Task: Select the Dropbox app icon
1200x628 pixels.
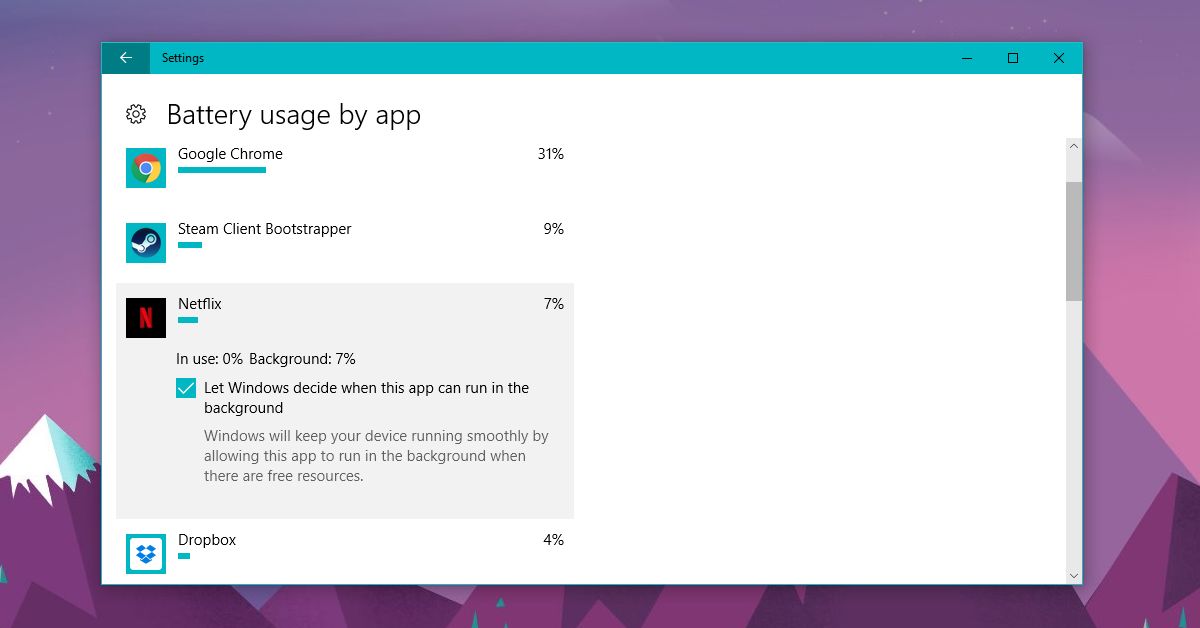Action: click(146, 553)
